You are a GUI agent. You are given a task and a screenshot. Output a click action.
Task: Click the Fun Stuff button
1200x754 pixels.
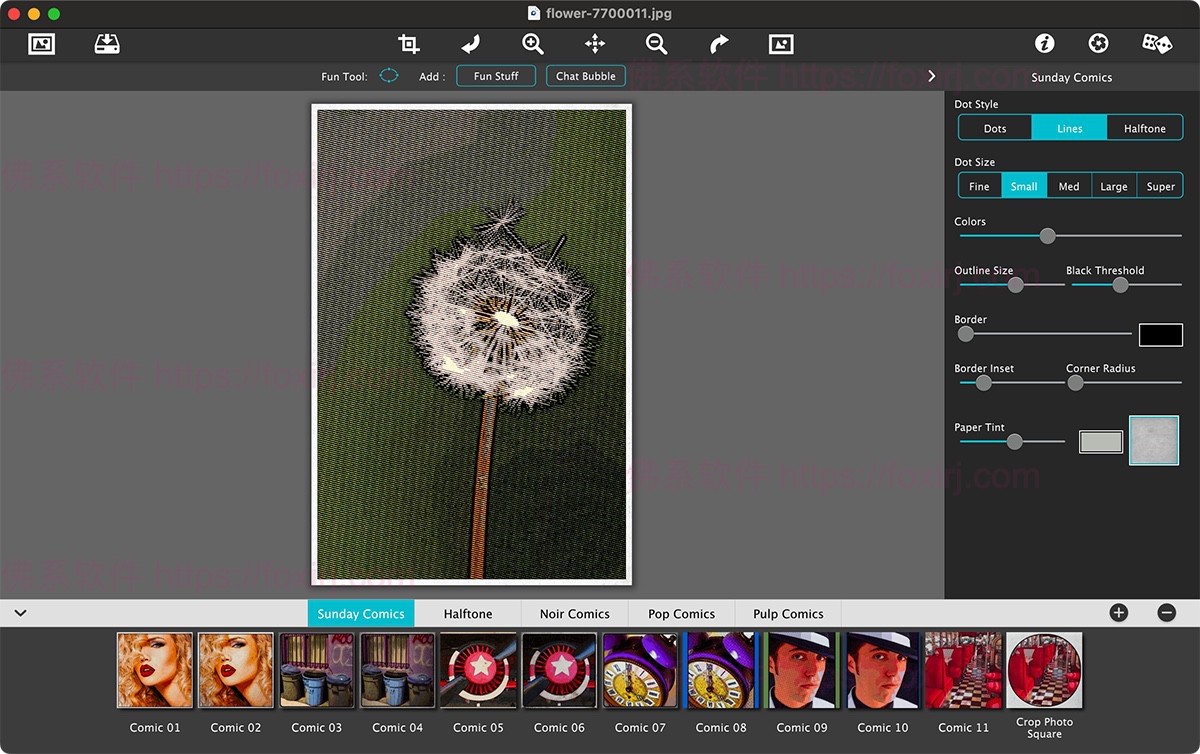[x=496, y=76]
